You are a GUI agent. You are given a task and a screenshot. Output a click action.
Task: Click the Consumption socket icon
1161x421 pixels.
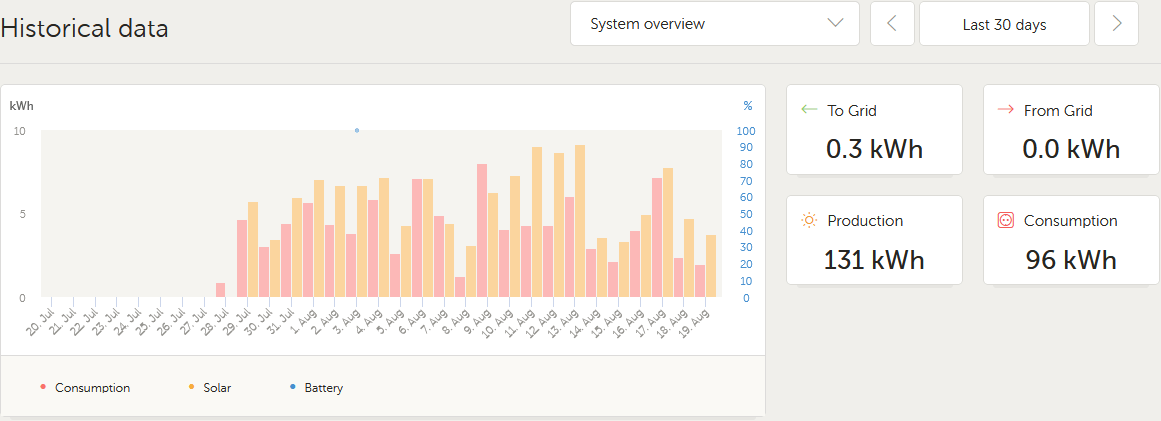point(1006,220)
